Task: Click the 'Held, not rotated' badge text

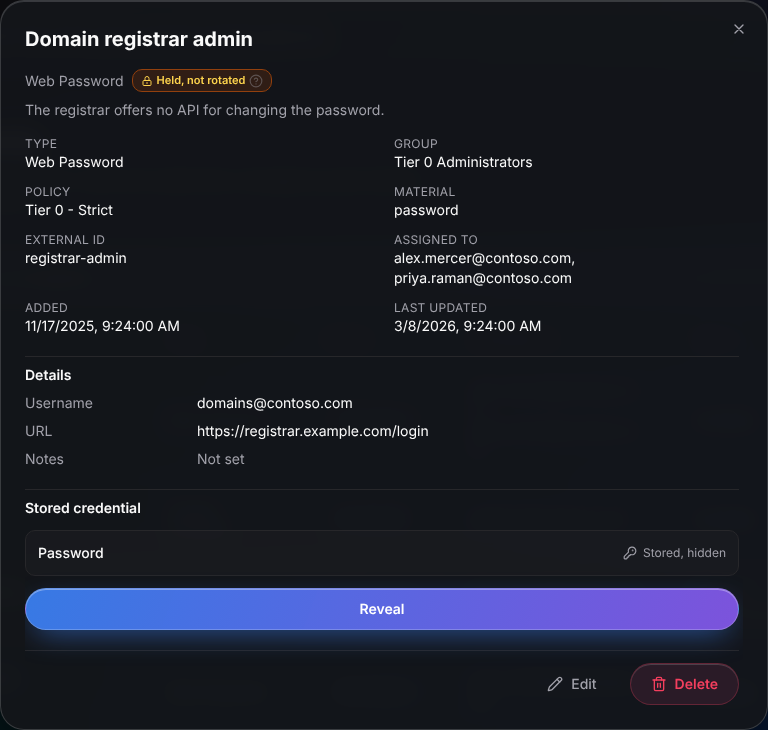Action: [x=200, y=80]
